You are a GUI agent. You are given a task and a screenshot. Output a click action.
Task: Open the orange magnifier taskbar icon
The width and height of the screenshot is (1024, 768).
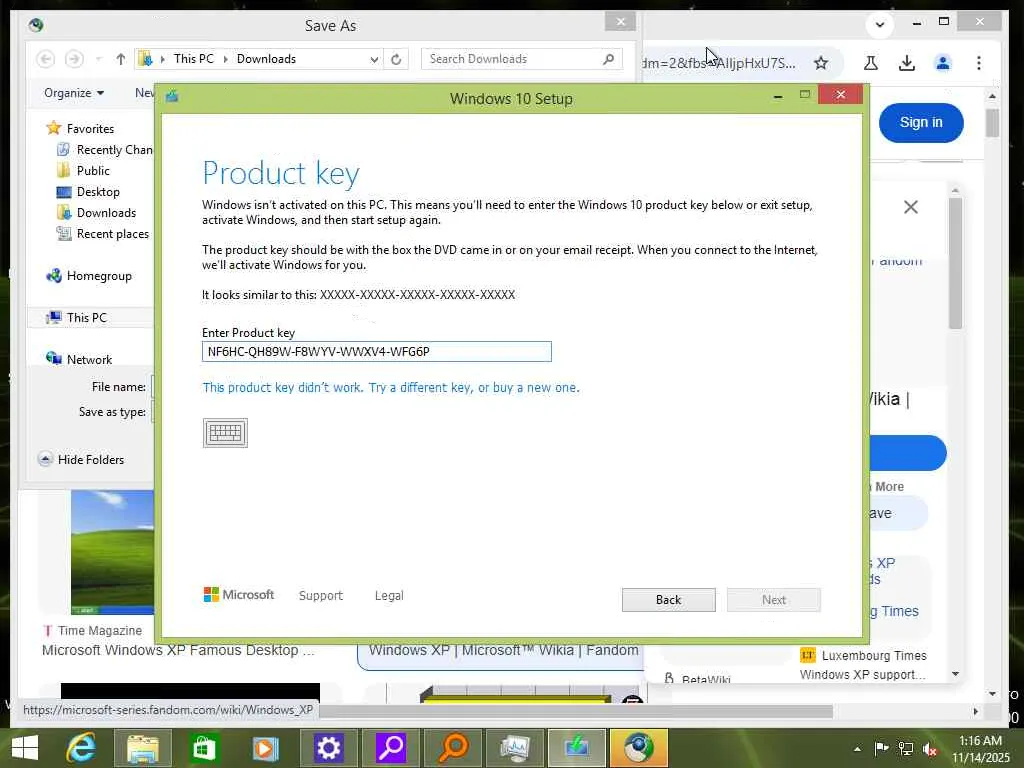coord(453,748)
